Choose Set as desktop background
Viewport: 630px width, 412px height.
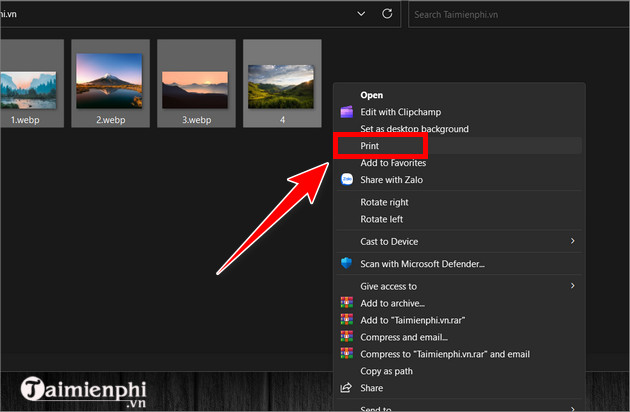point(459,129)
